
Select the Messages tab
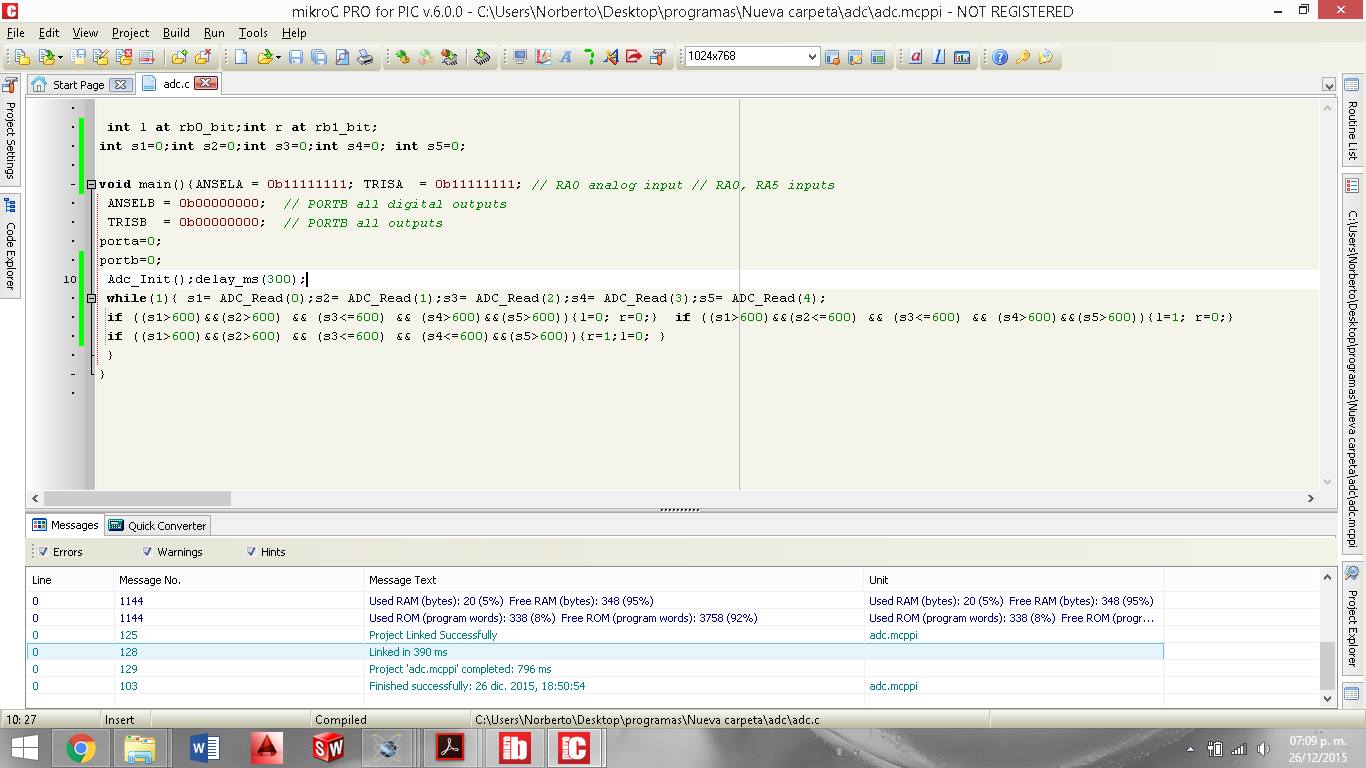(65, 525)
